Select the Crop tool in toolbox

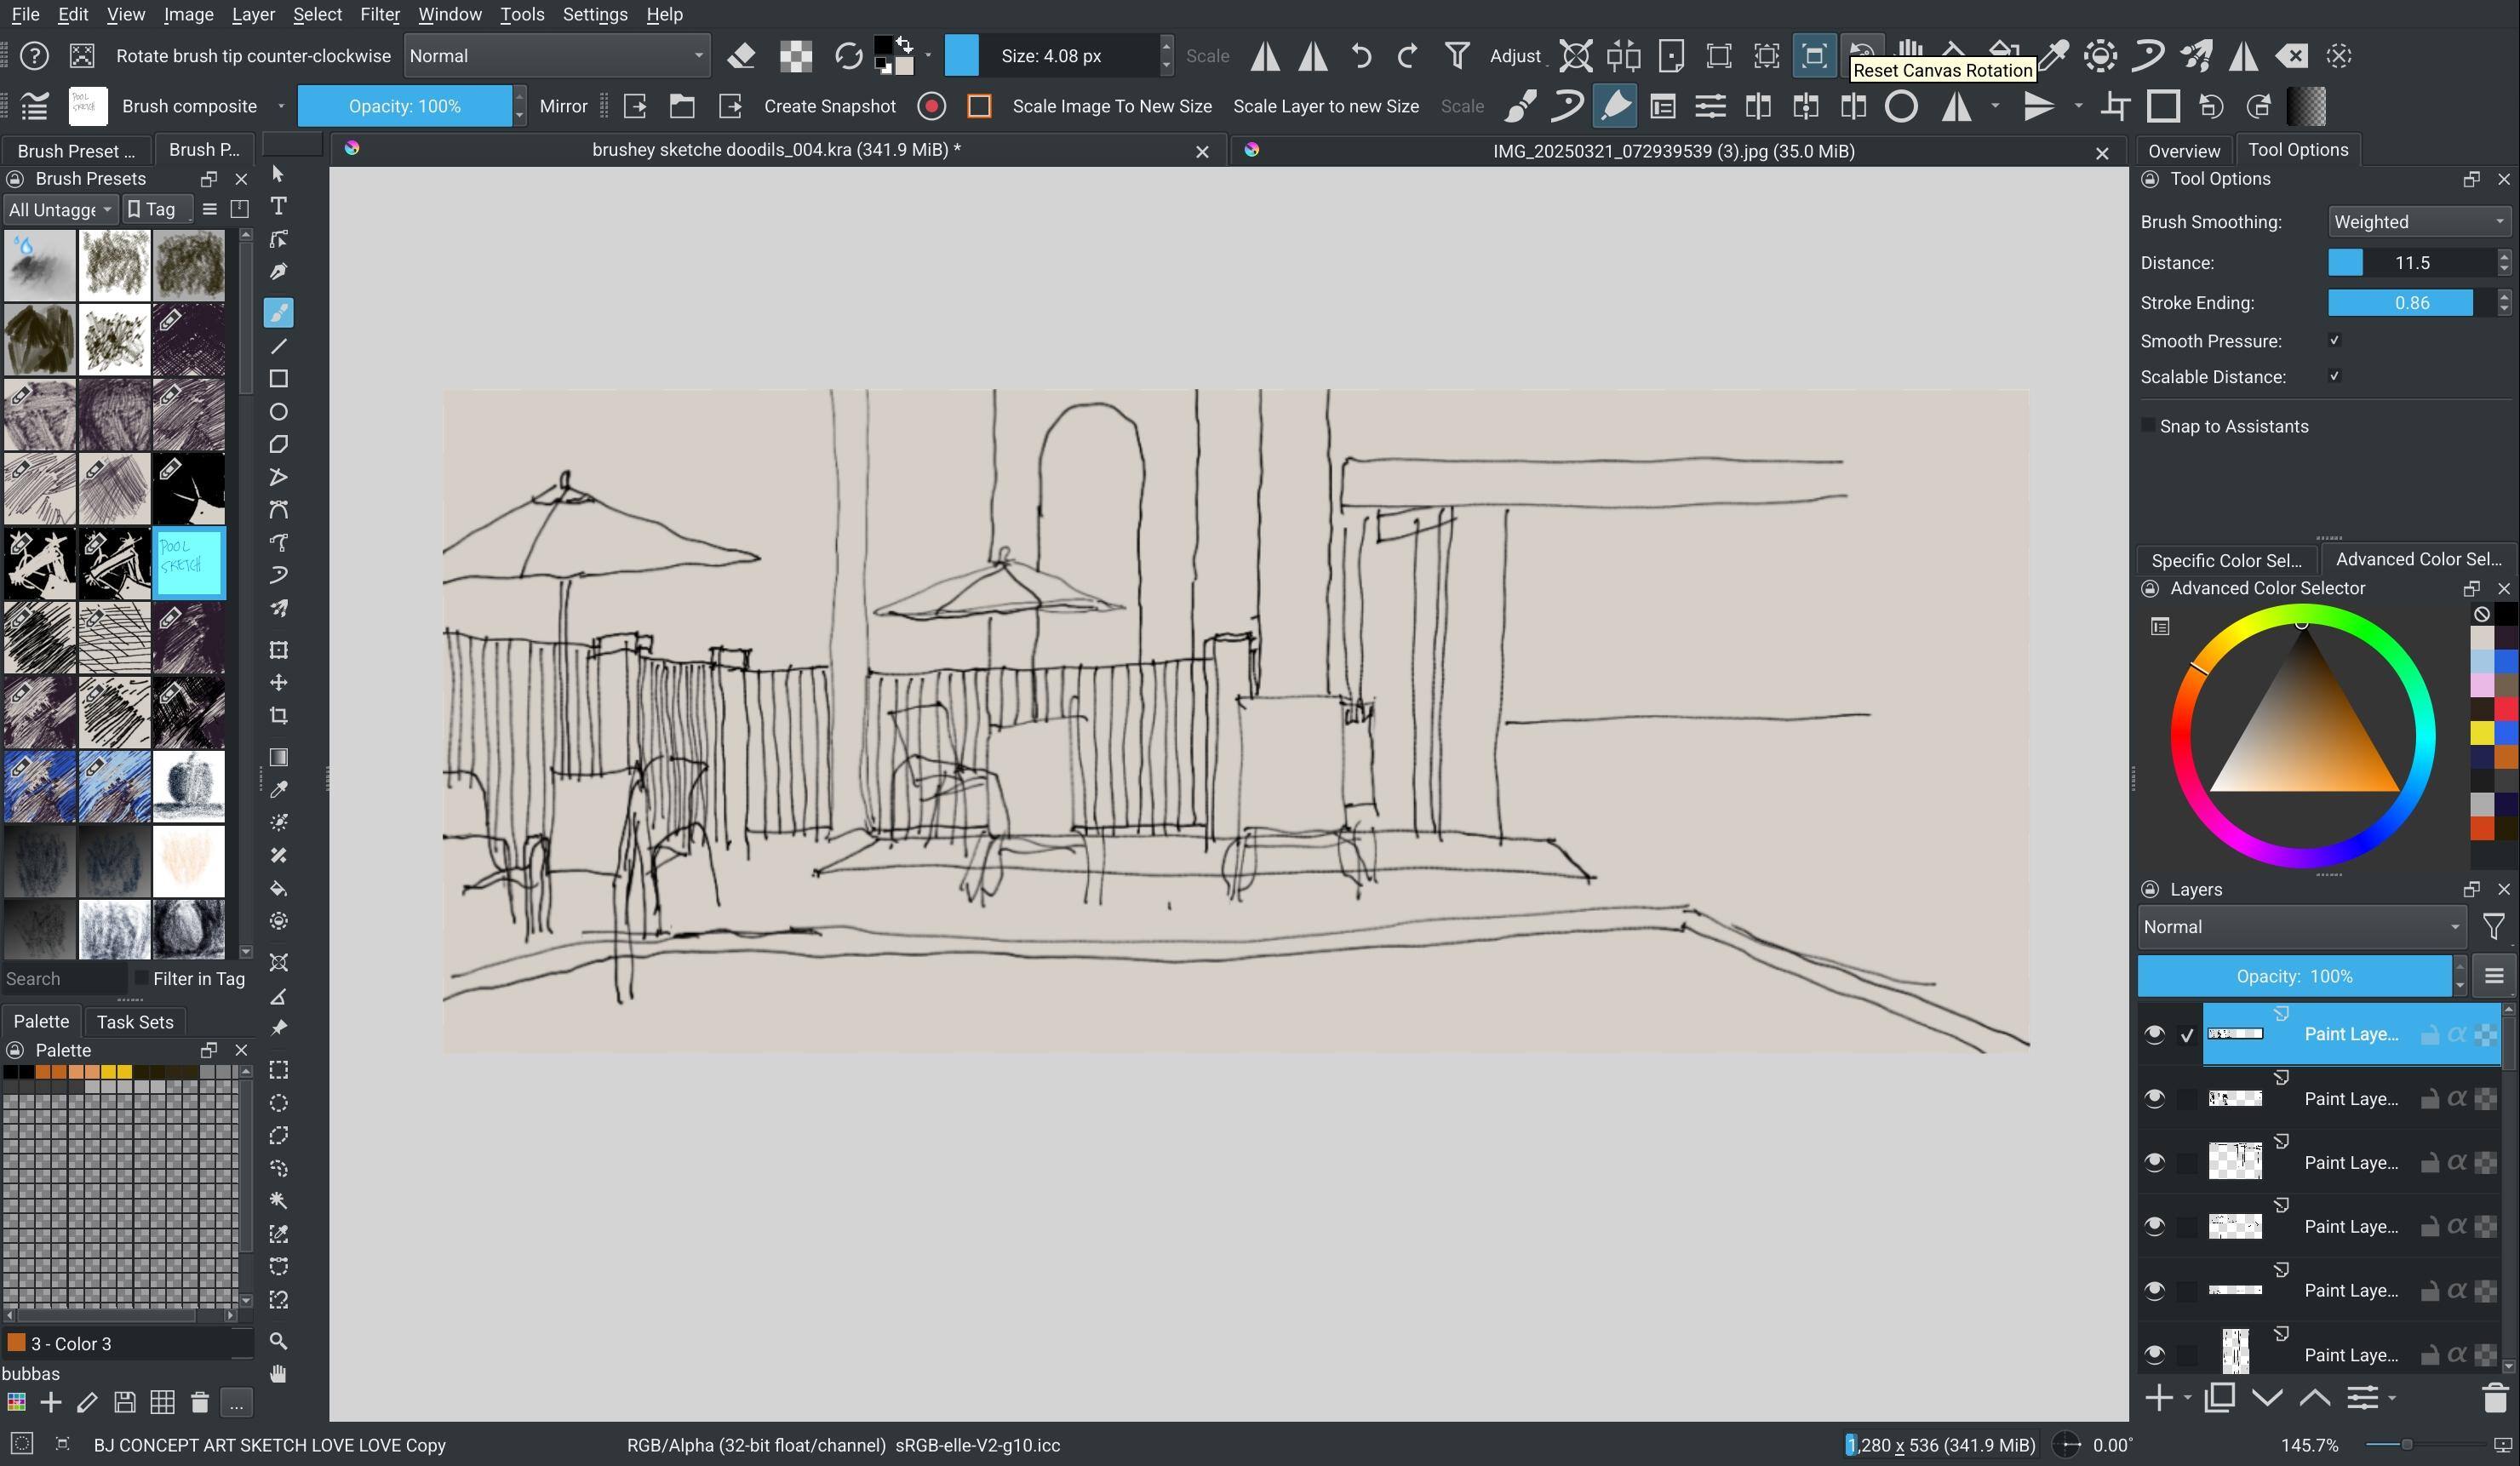tap(279, 716)
